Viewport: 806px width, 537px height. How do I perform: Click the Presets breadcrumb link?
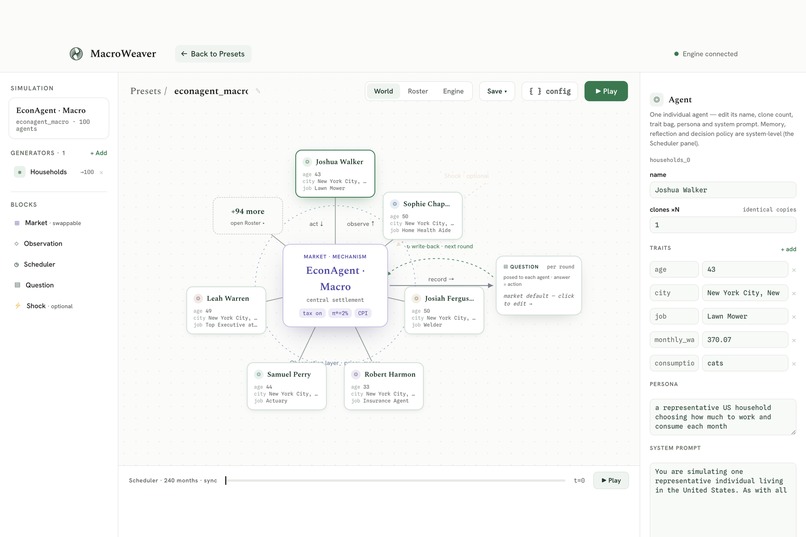145,91
